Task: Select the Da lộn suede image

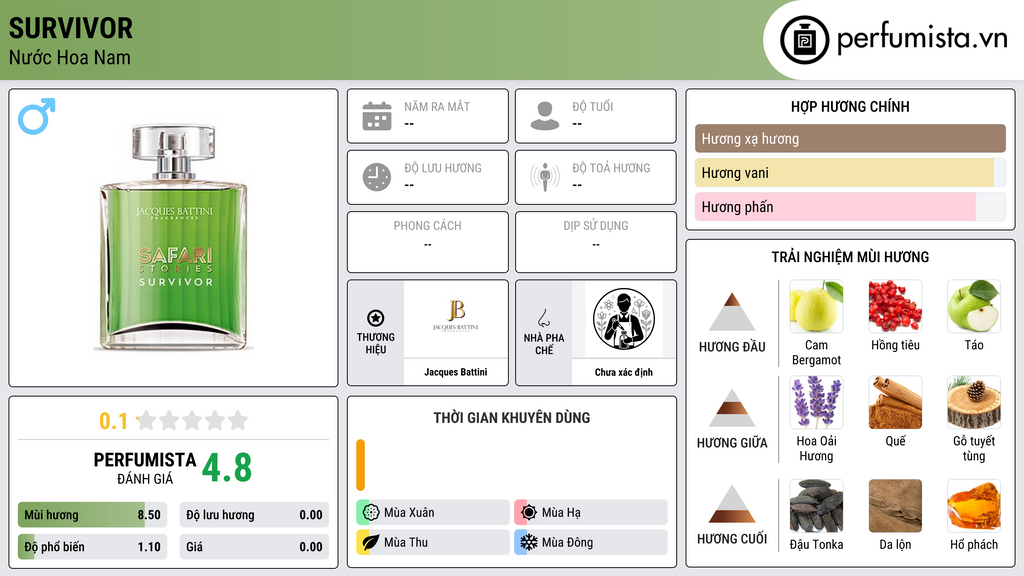Action: point(895,506)
